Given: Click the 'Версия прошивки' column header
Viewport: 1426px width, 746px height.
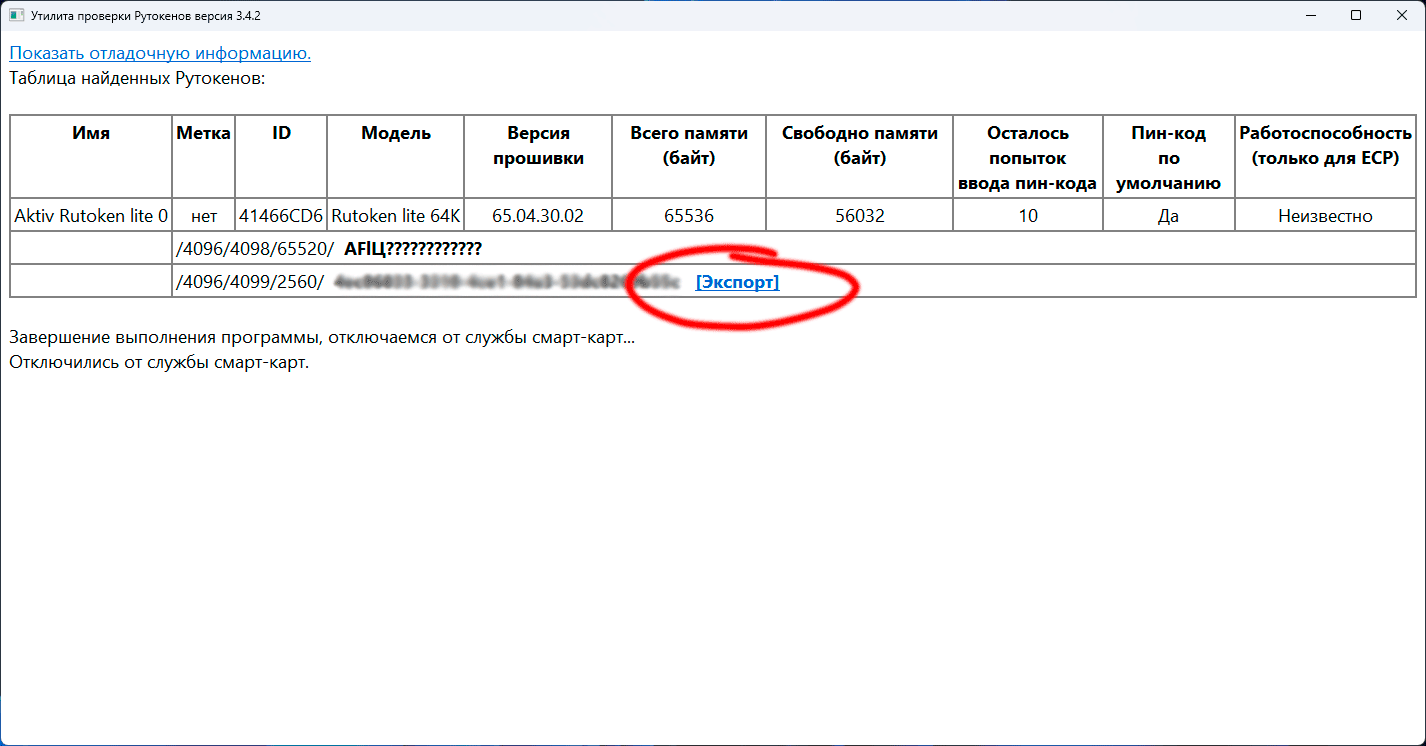Looking at the screenshot, I should click(x=538, y=145).
